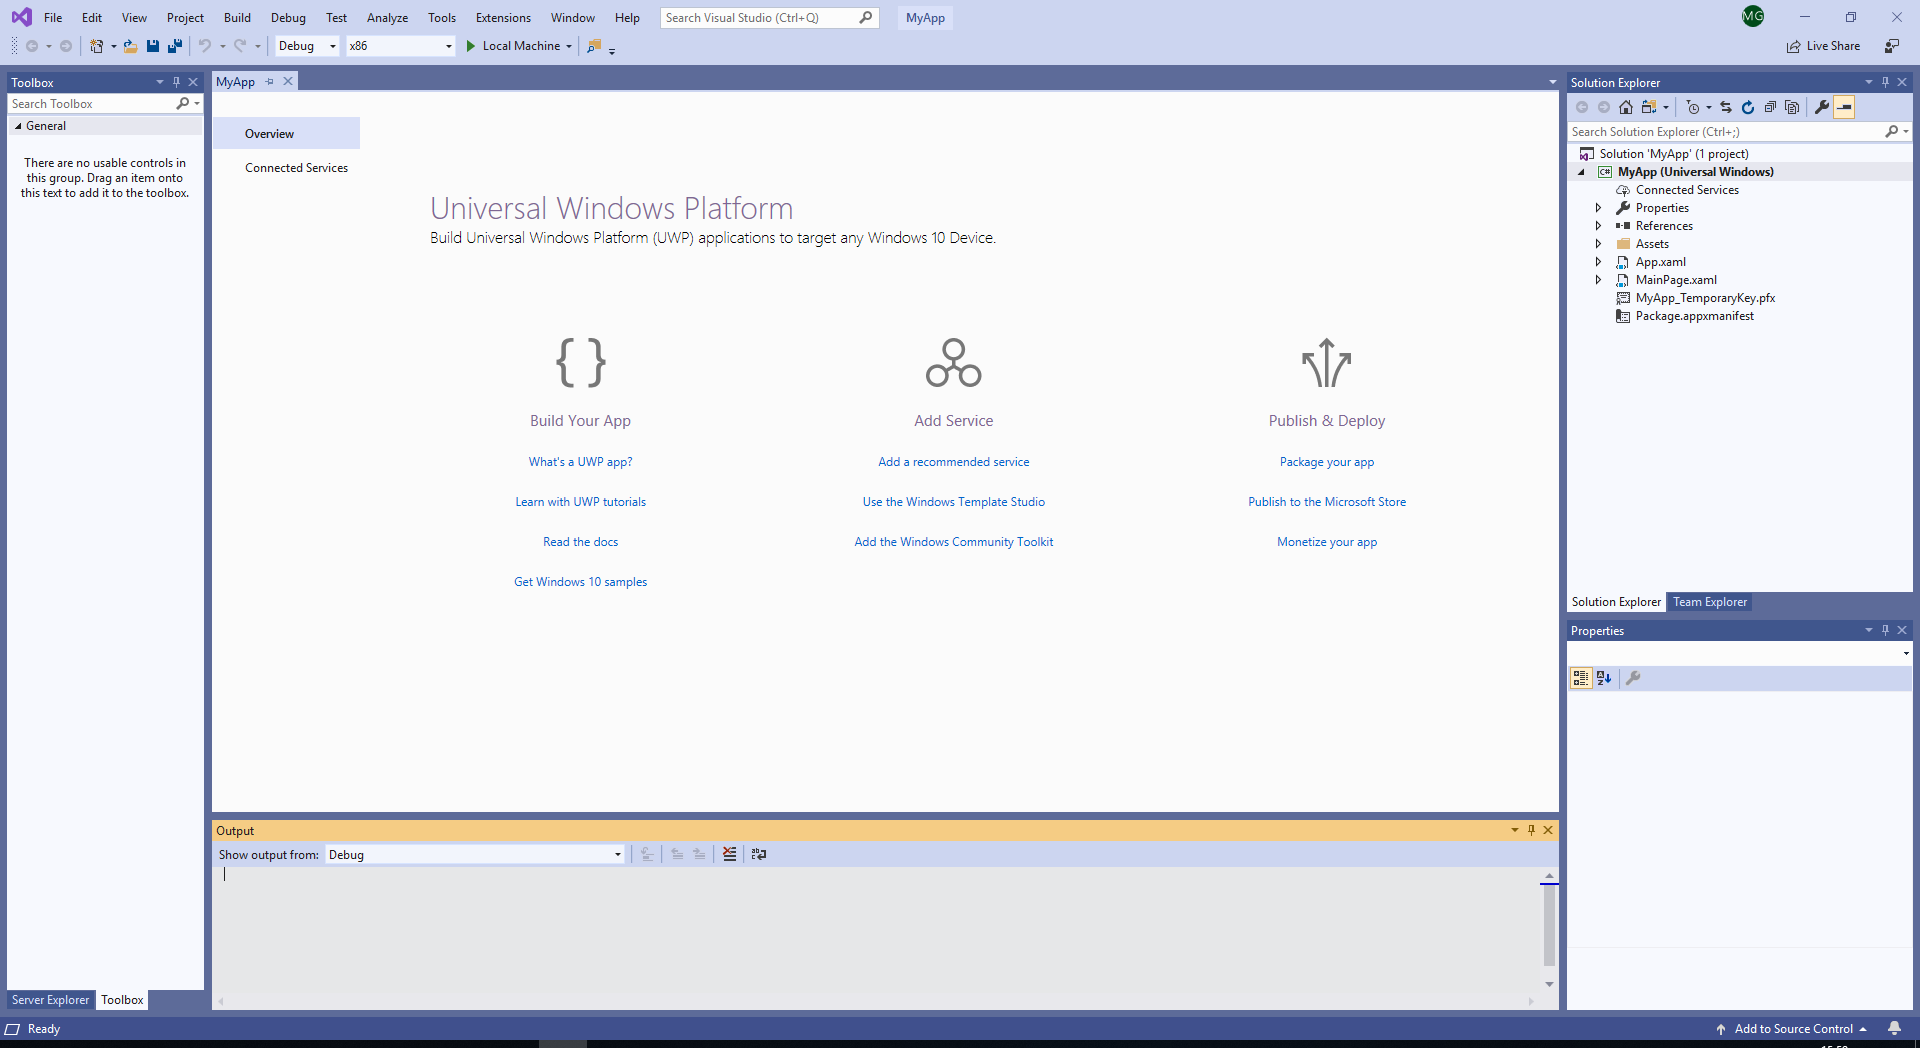Click 'Package your app' link
The height and width of the screenshot is (1048, 1920).
pyautogui.click(x=1327, y=462)
